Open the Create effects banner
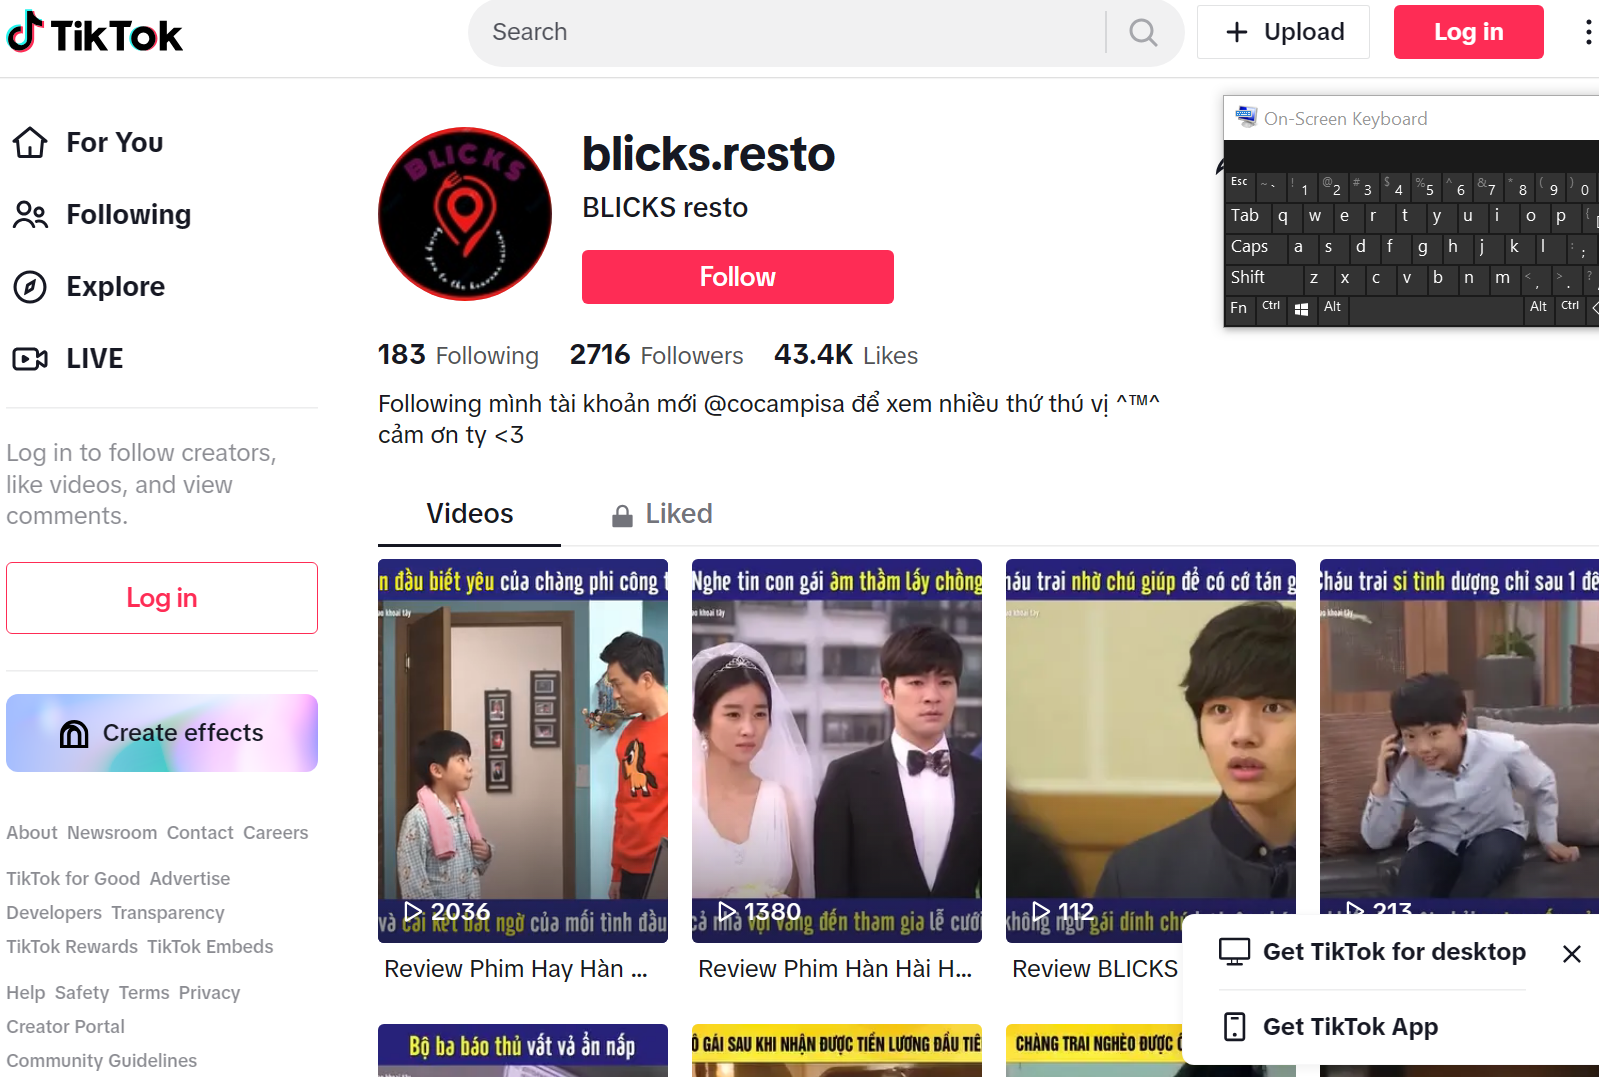Image resolution: width=1599 pixels, height=1077 pixels. [x=162, y=733]
